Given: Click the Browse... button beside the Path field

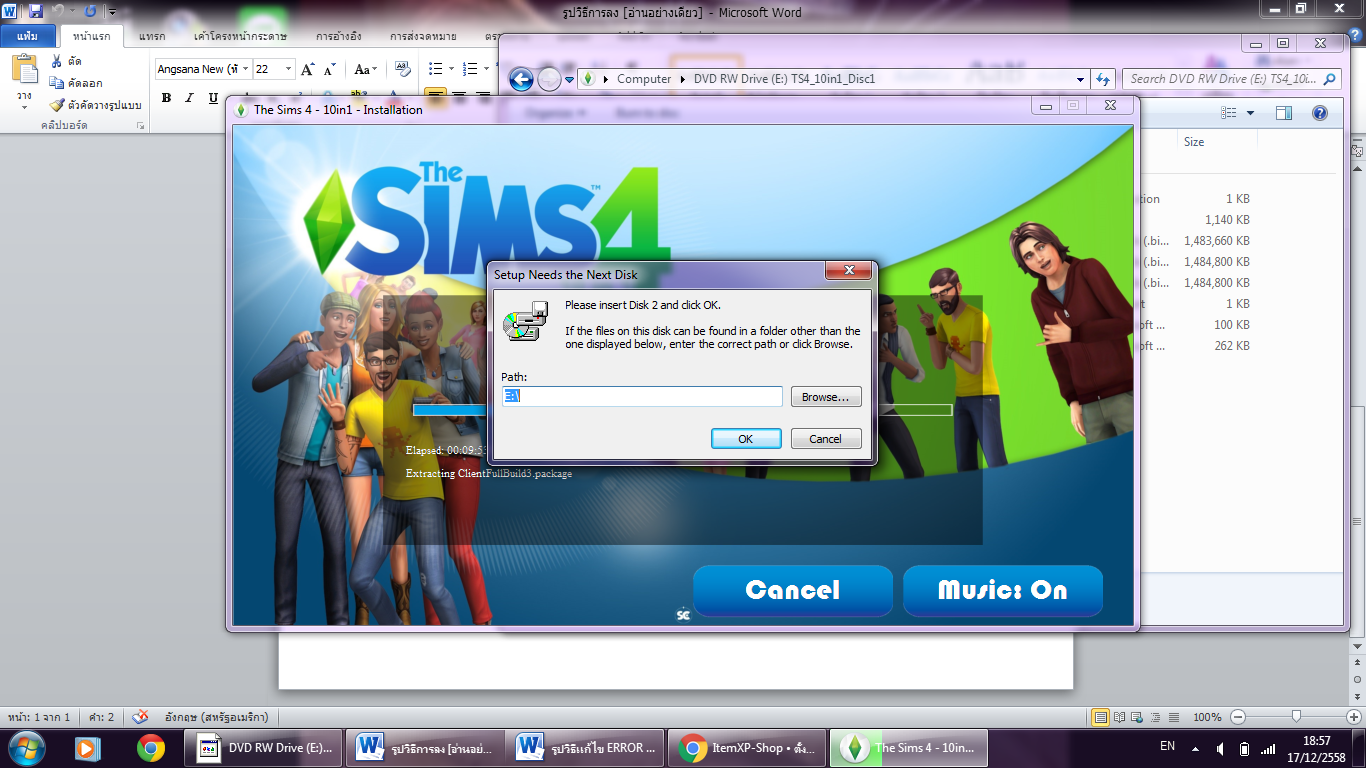Looking at the screenshot, I should pos(825,397).
